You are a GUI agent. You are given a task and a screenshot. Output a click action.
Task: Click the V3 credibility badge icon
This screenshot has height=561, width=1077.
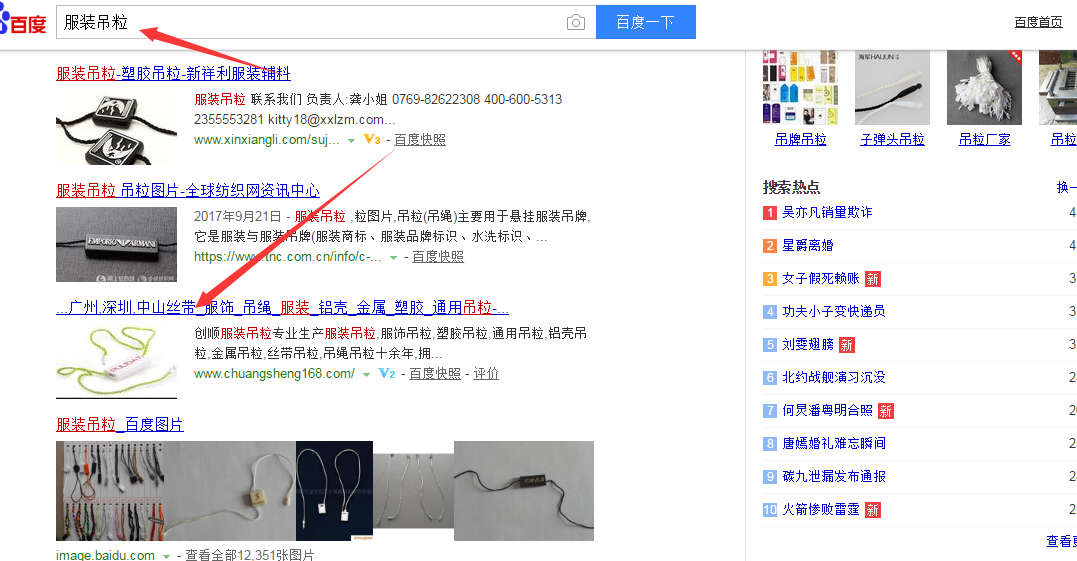[x=371, y=140]
